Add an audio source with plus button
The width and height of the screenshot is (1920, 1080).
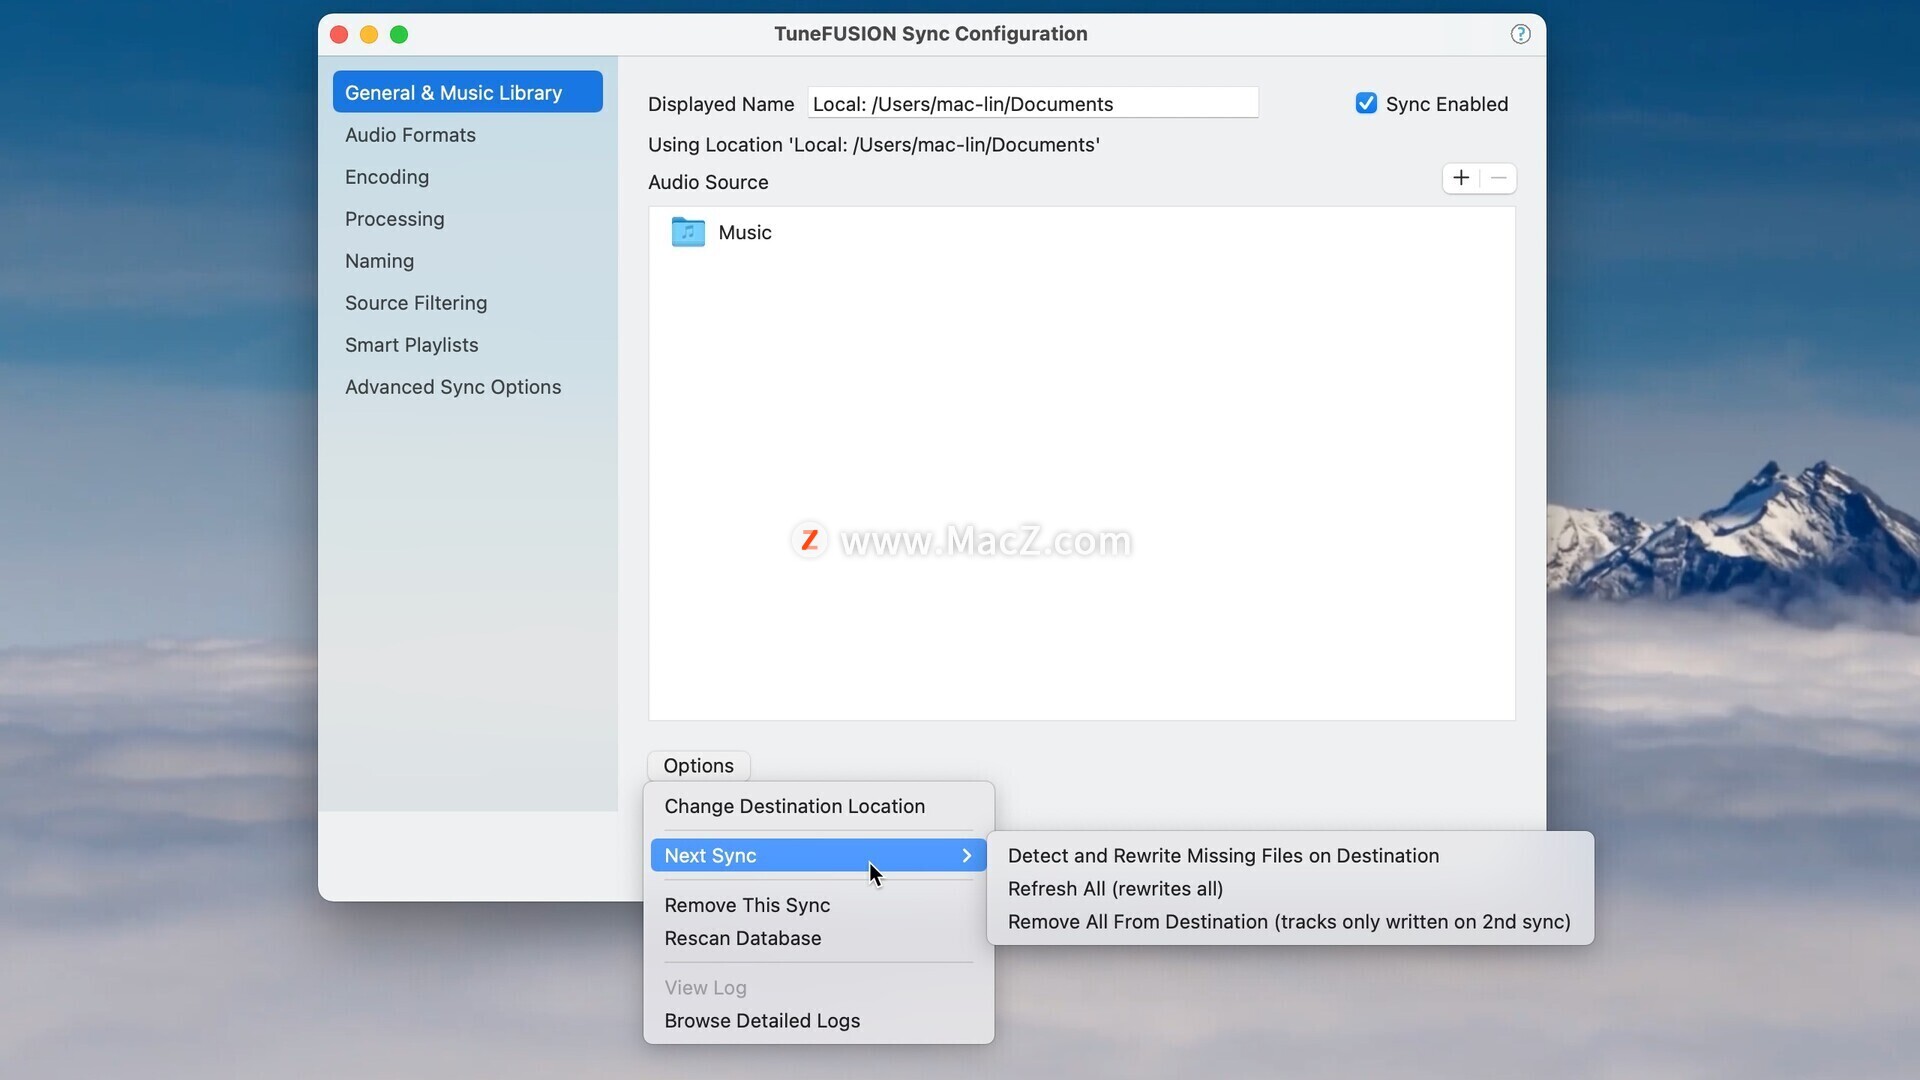click(1461, 178)
